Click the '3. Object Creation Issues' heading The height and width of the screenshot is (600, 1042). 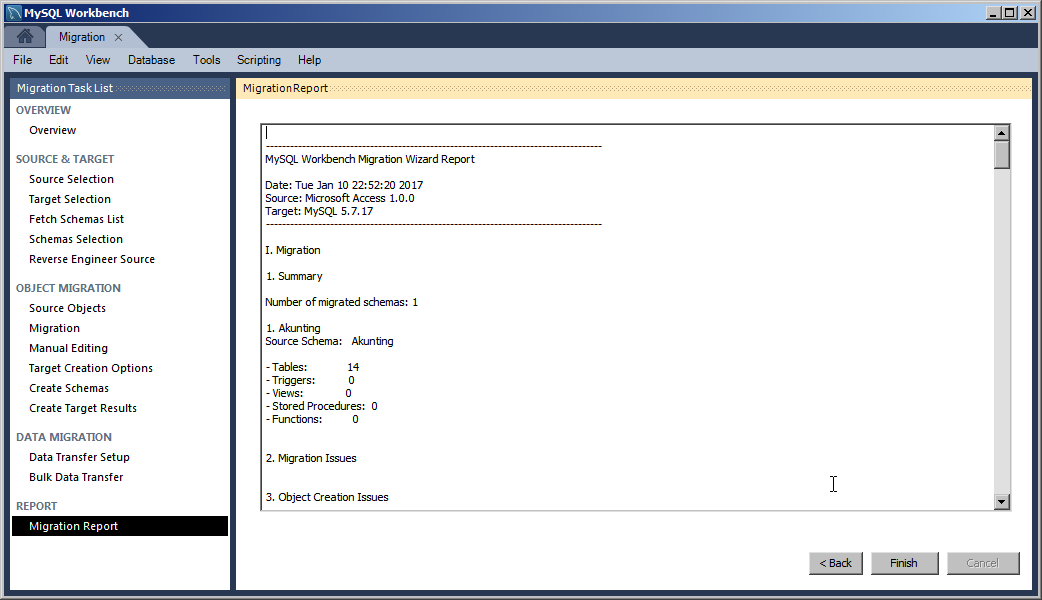click(x=327, y=497)
